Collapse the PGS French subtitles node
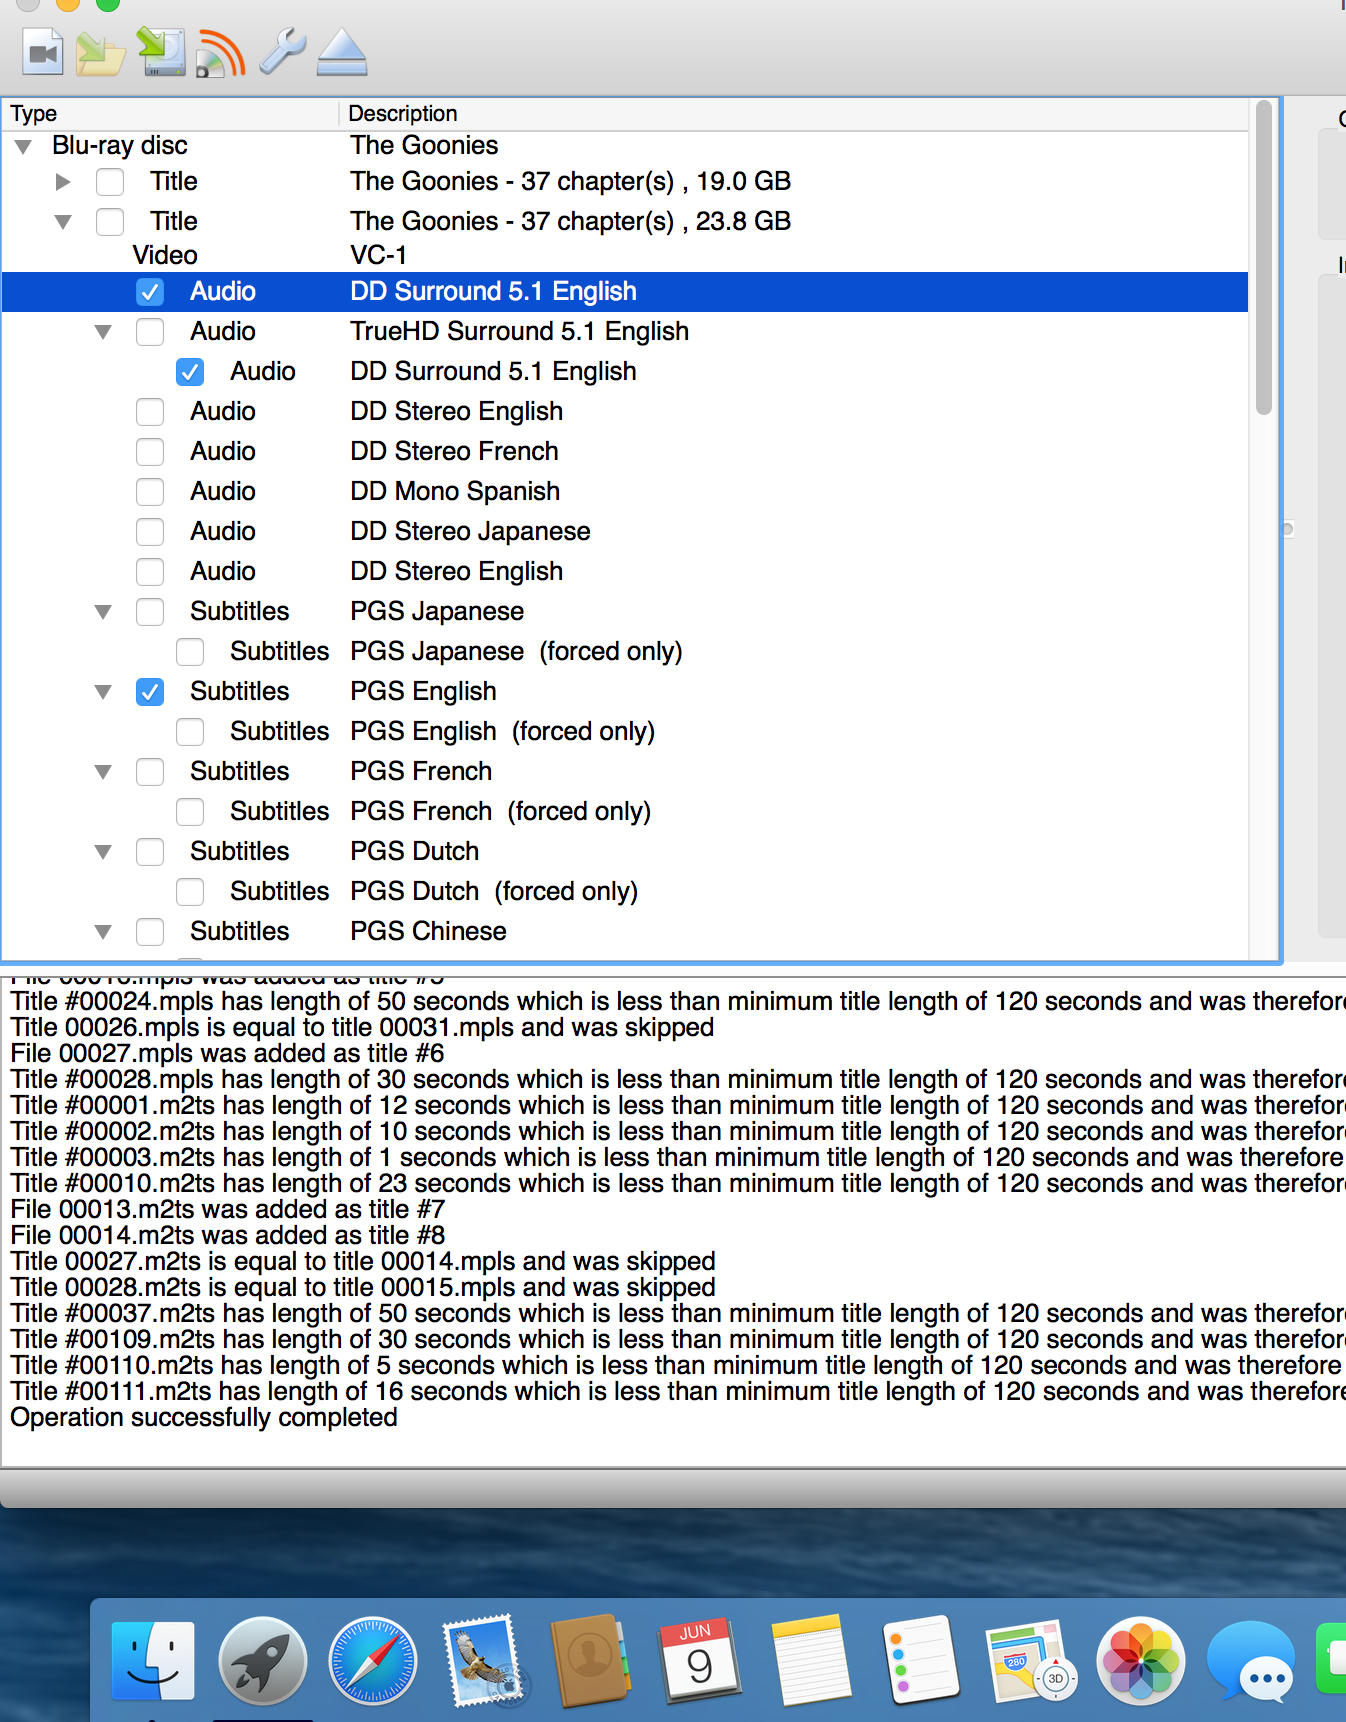Screen dimensions: 1346x1722 tap(103, 772)
